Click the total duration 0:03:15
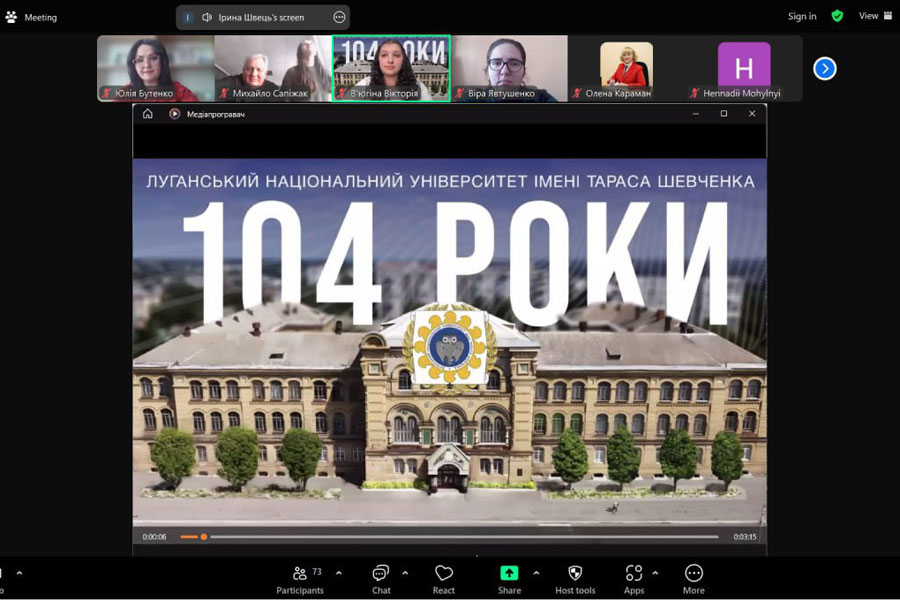The width and height of the screenshot is (900, 600). tap(744, 537)
